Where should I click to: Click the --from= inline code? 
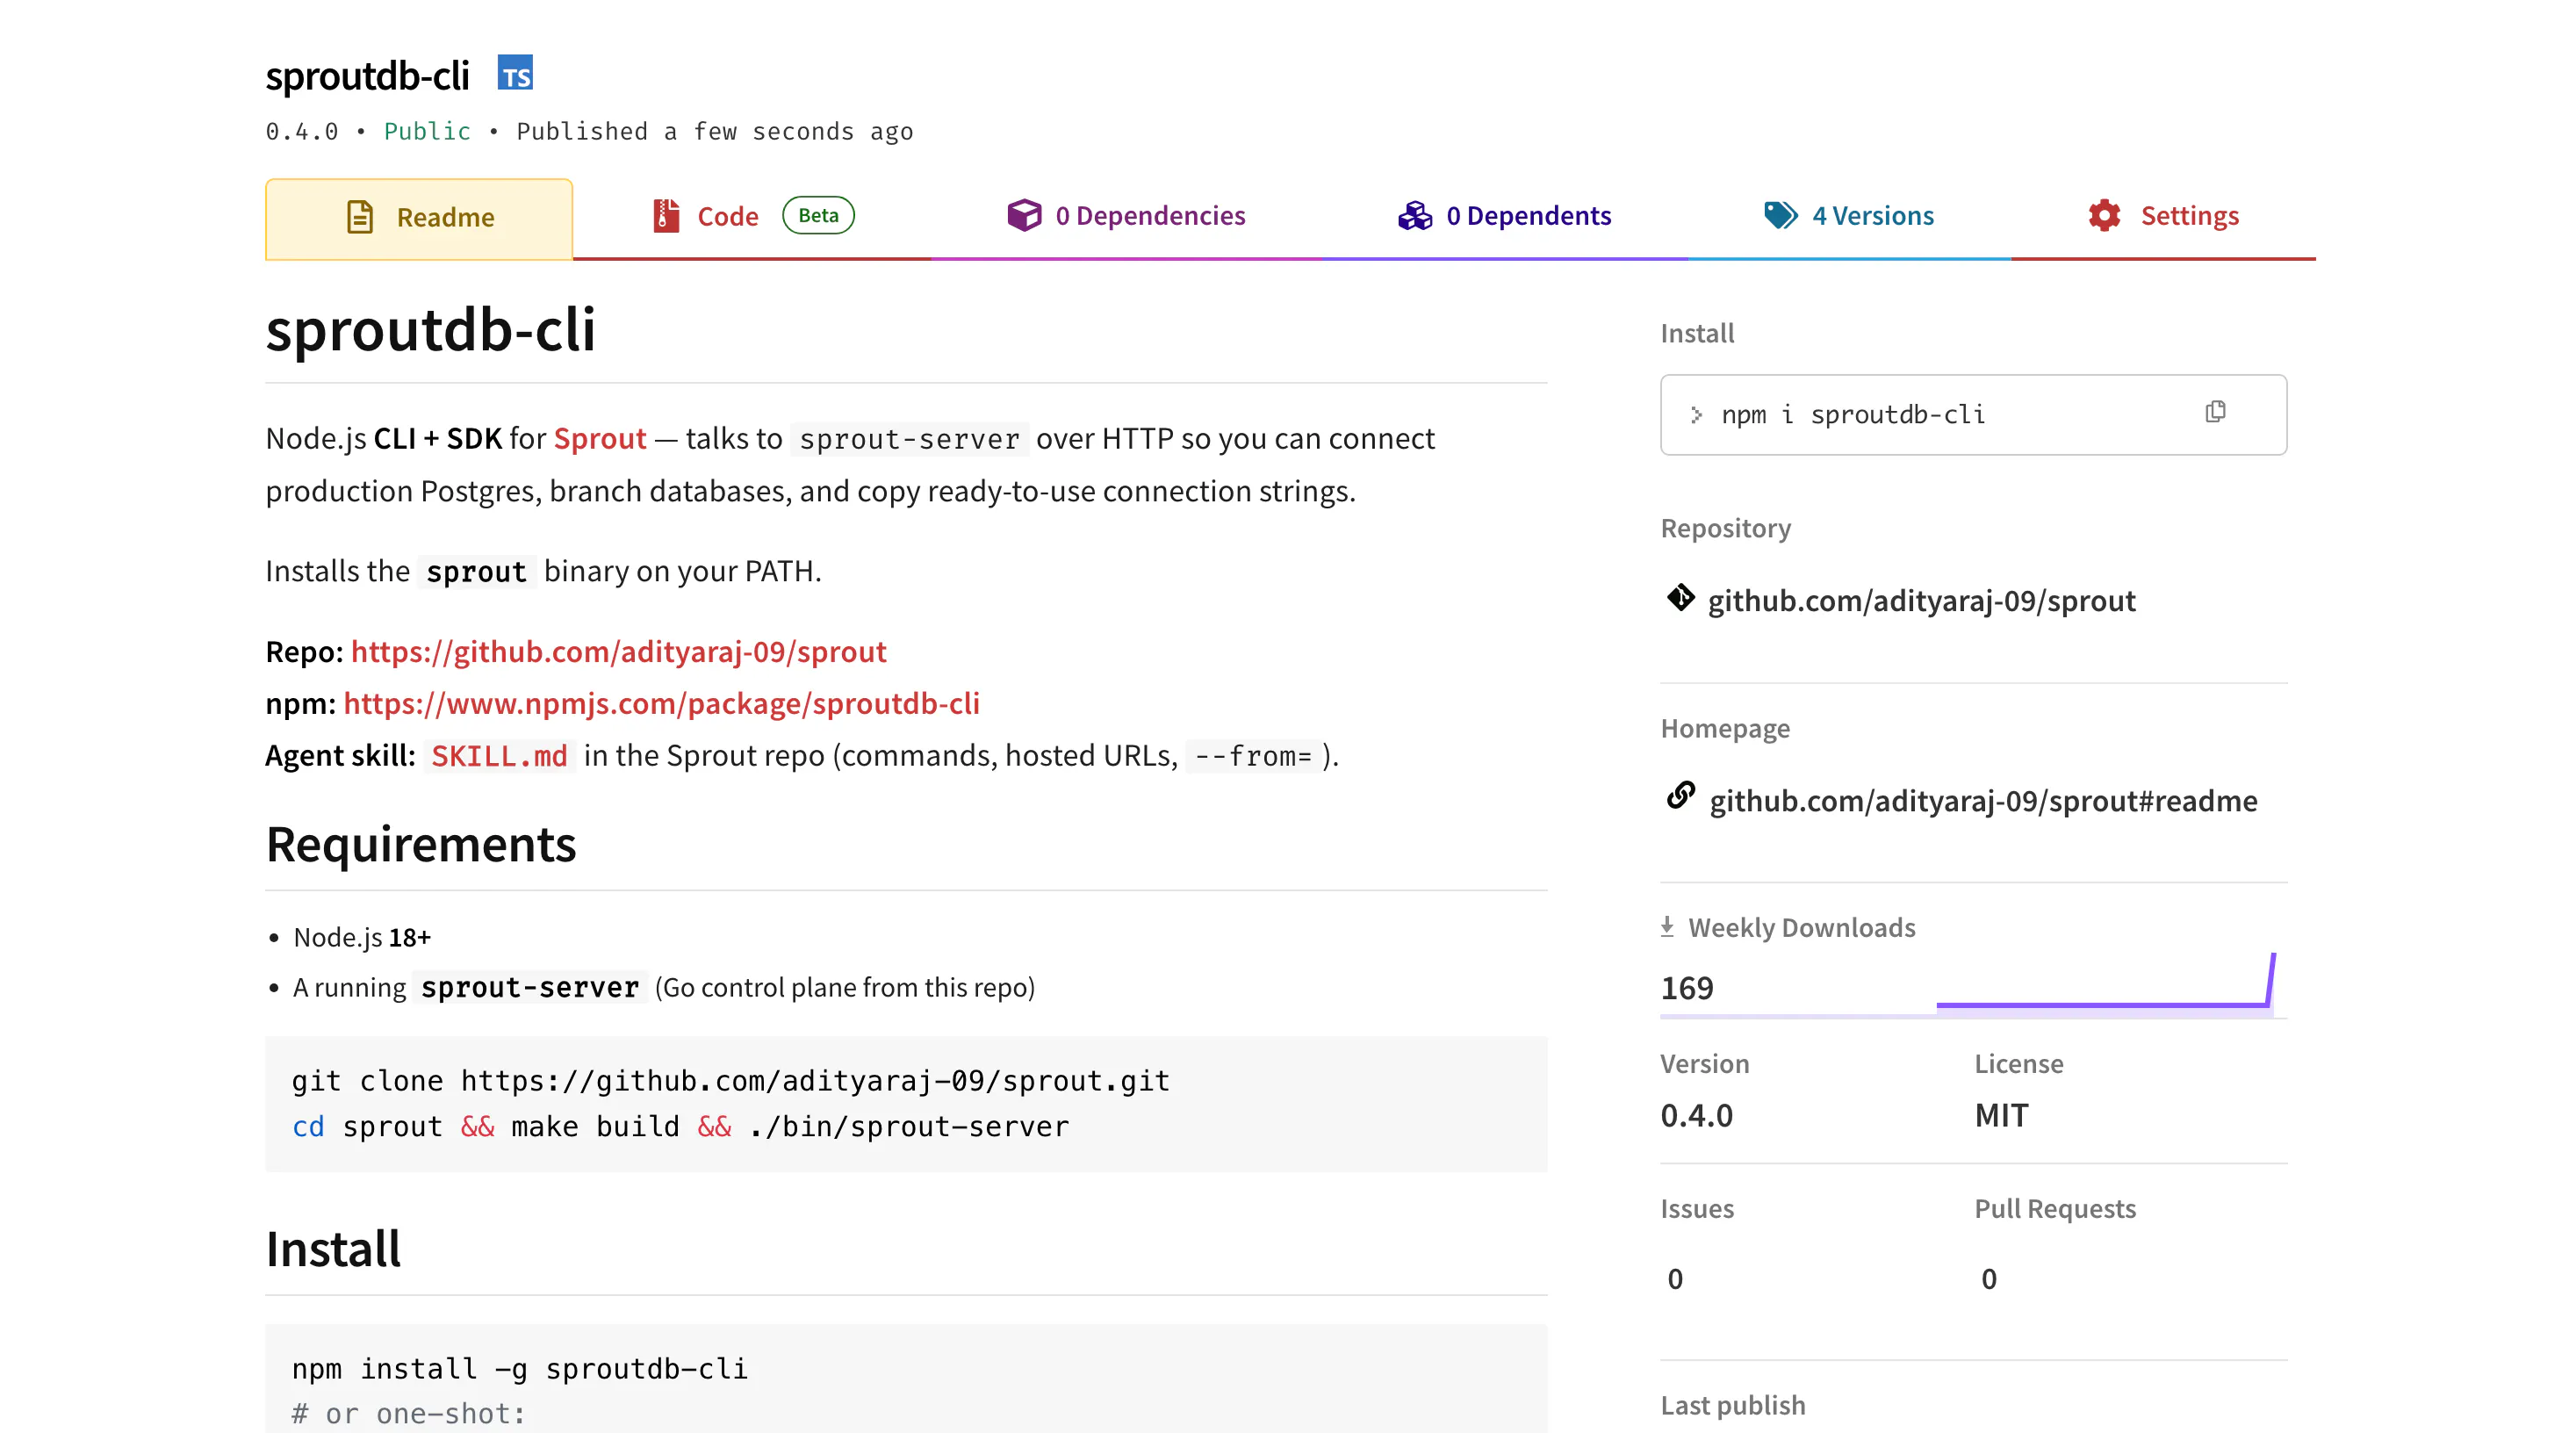coord(1253,756)
